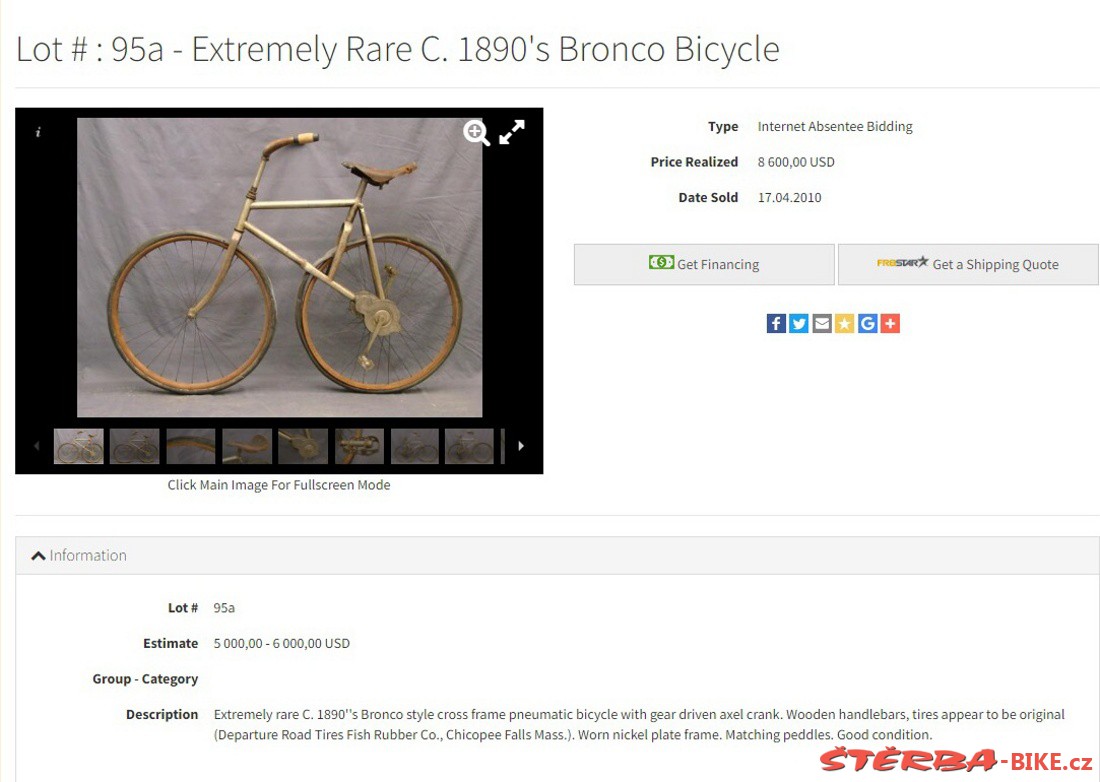Select the gear crank close-up thumbnail
Screen dimensions: 1100x782
point(303,446)
